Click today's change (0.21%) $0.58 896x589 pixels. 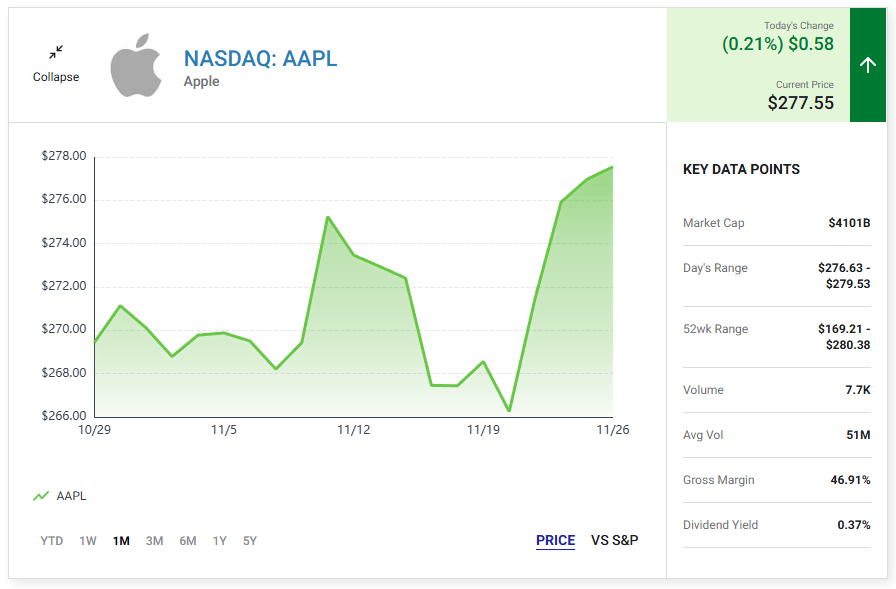tap(778, 44)
